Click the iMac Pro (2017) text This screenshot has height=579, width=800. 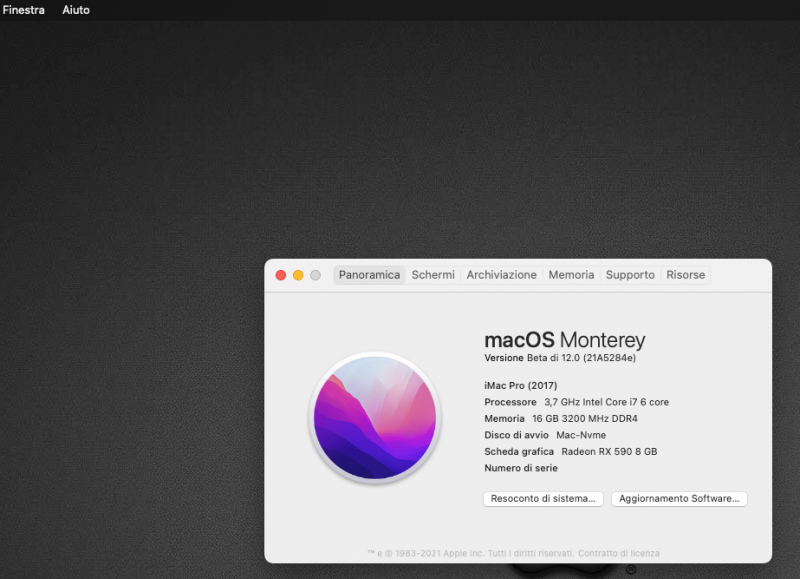pos(521,386)
